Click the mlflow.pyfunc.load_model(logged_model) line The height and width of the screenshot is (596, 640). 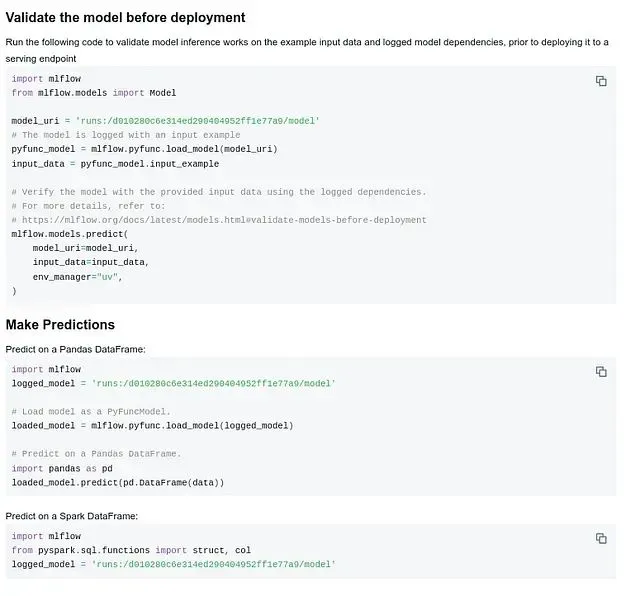(x=152, y=425)
